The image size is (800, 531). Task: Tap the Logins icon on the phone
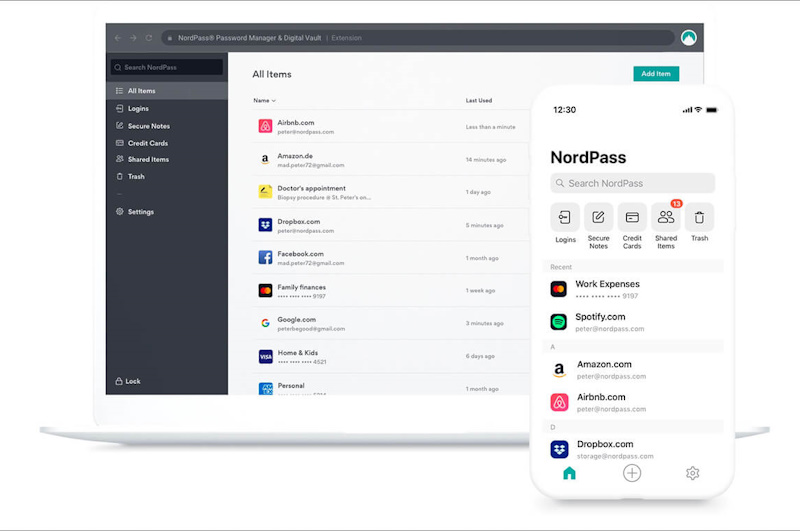tap(565, 217)
